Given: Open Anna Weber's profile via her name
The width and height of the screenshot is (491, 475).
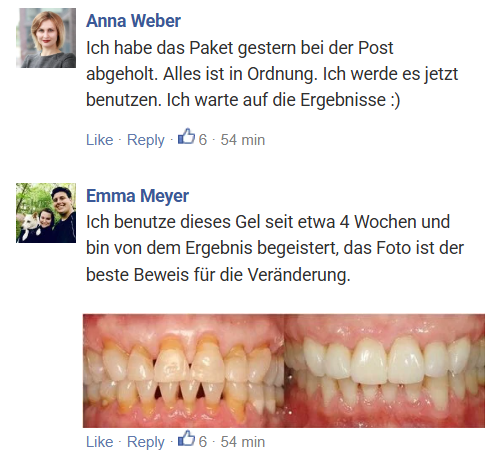Looking at the screenshot, I should point(133,21).
